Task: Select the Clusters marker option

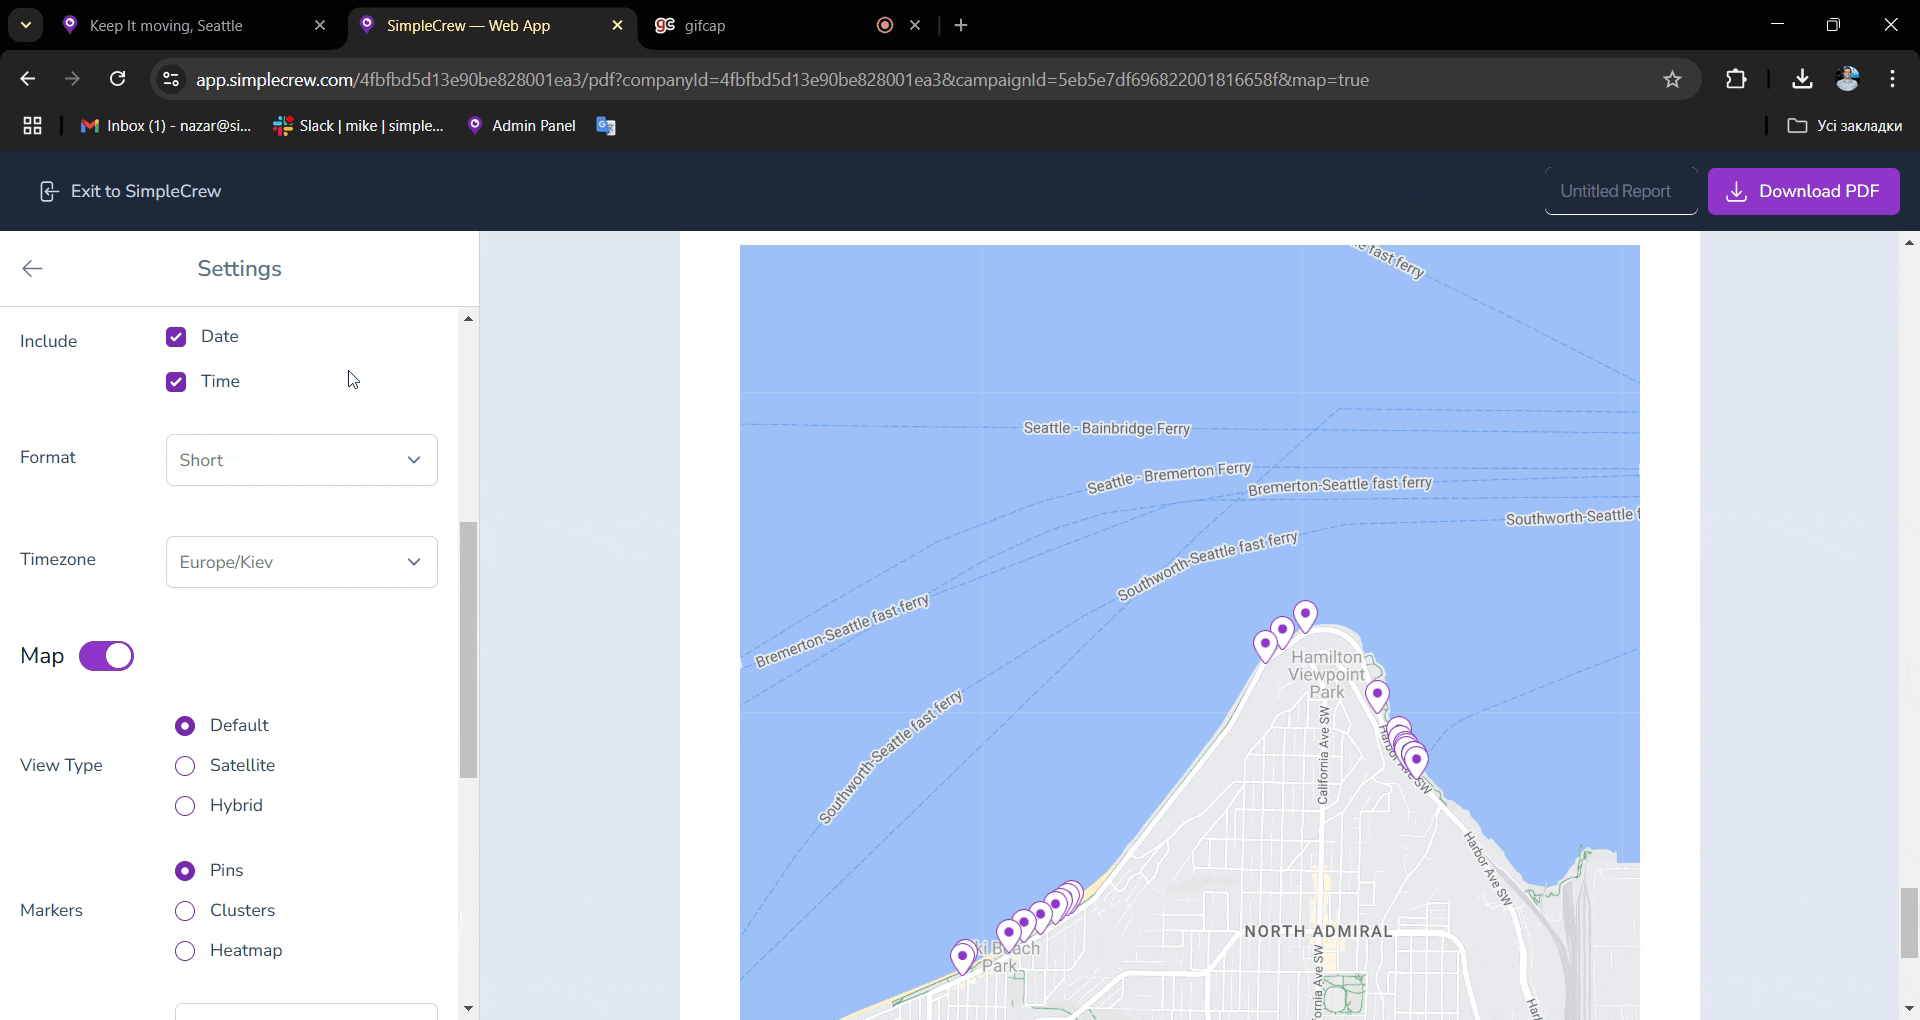Action: click(x=185, y=911)
